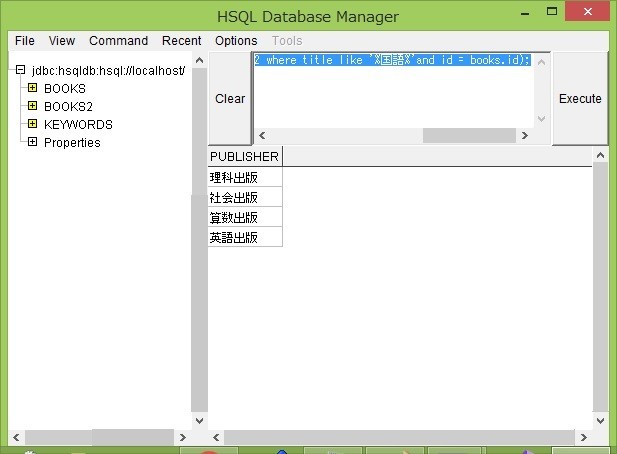Collapse the jdbc:hsqldb connection root node

[x=20, y=70]
